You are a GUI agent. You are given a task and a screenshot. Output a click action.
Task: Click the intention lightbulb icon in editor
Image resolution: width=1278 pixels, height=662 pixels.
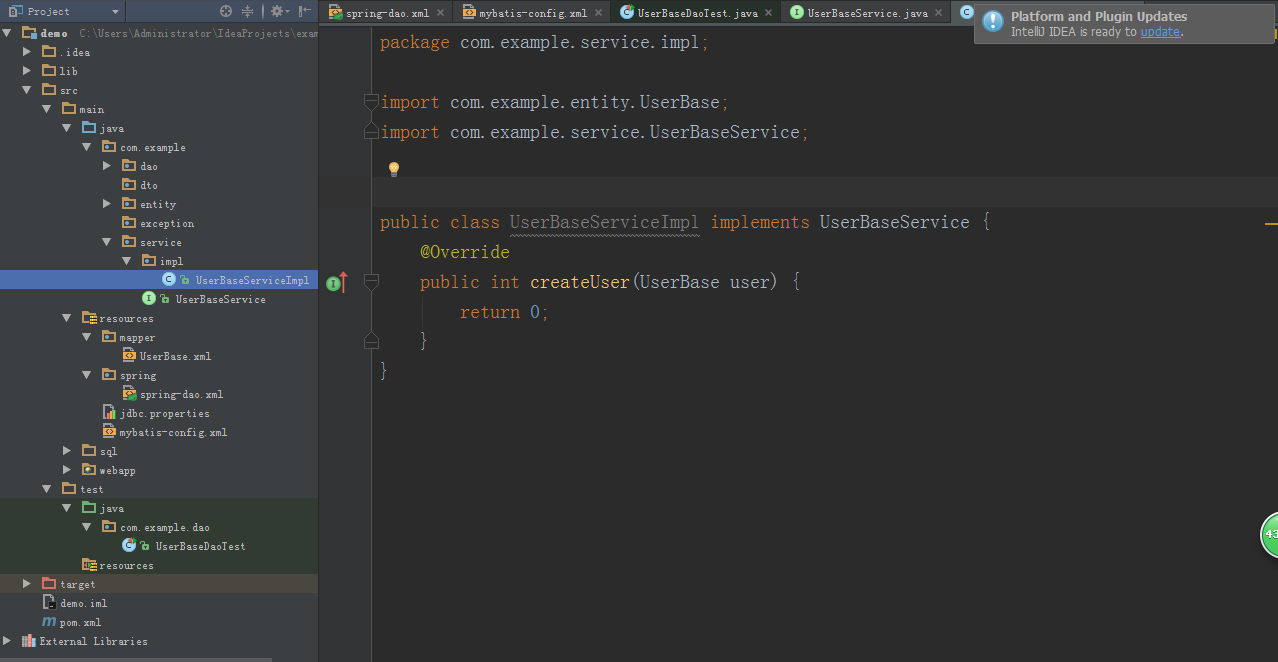point(394,169)
